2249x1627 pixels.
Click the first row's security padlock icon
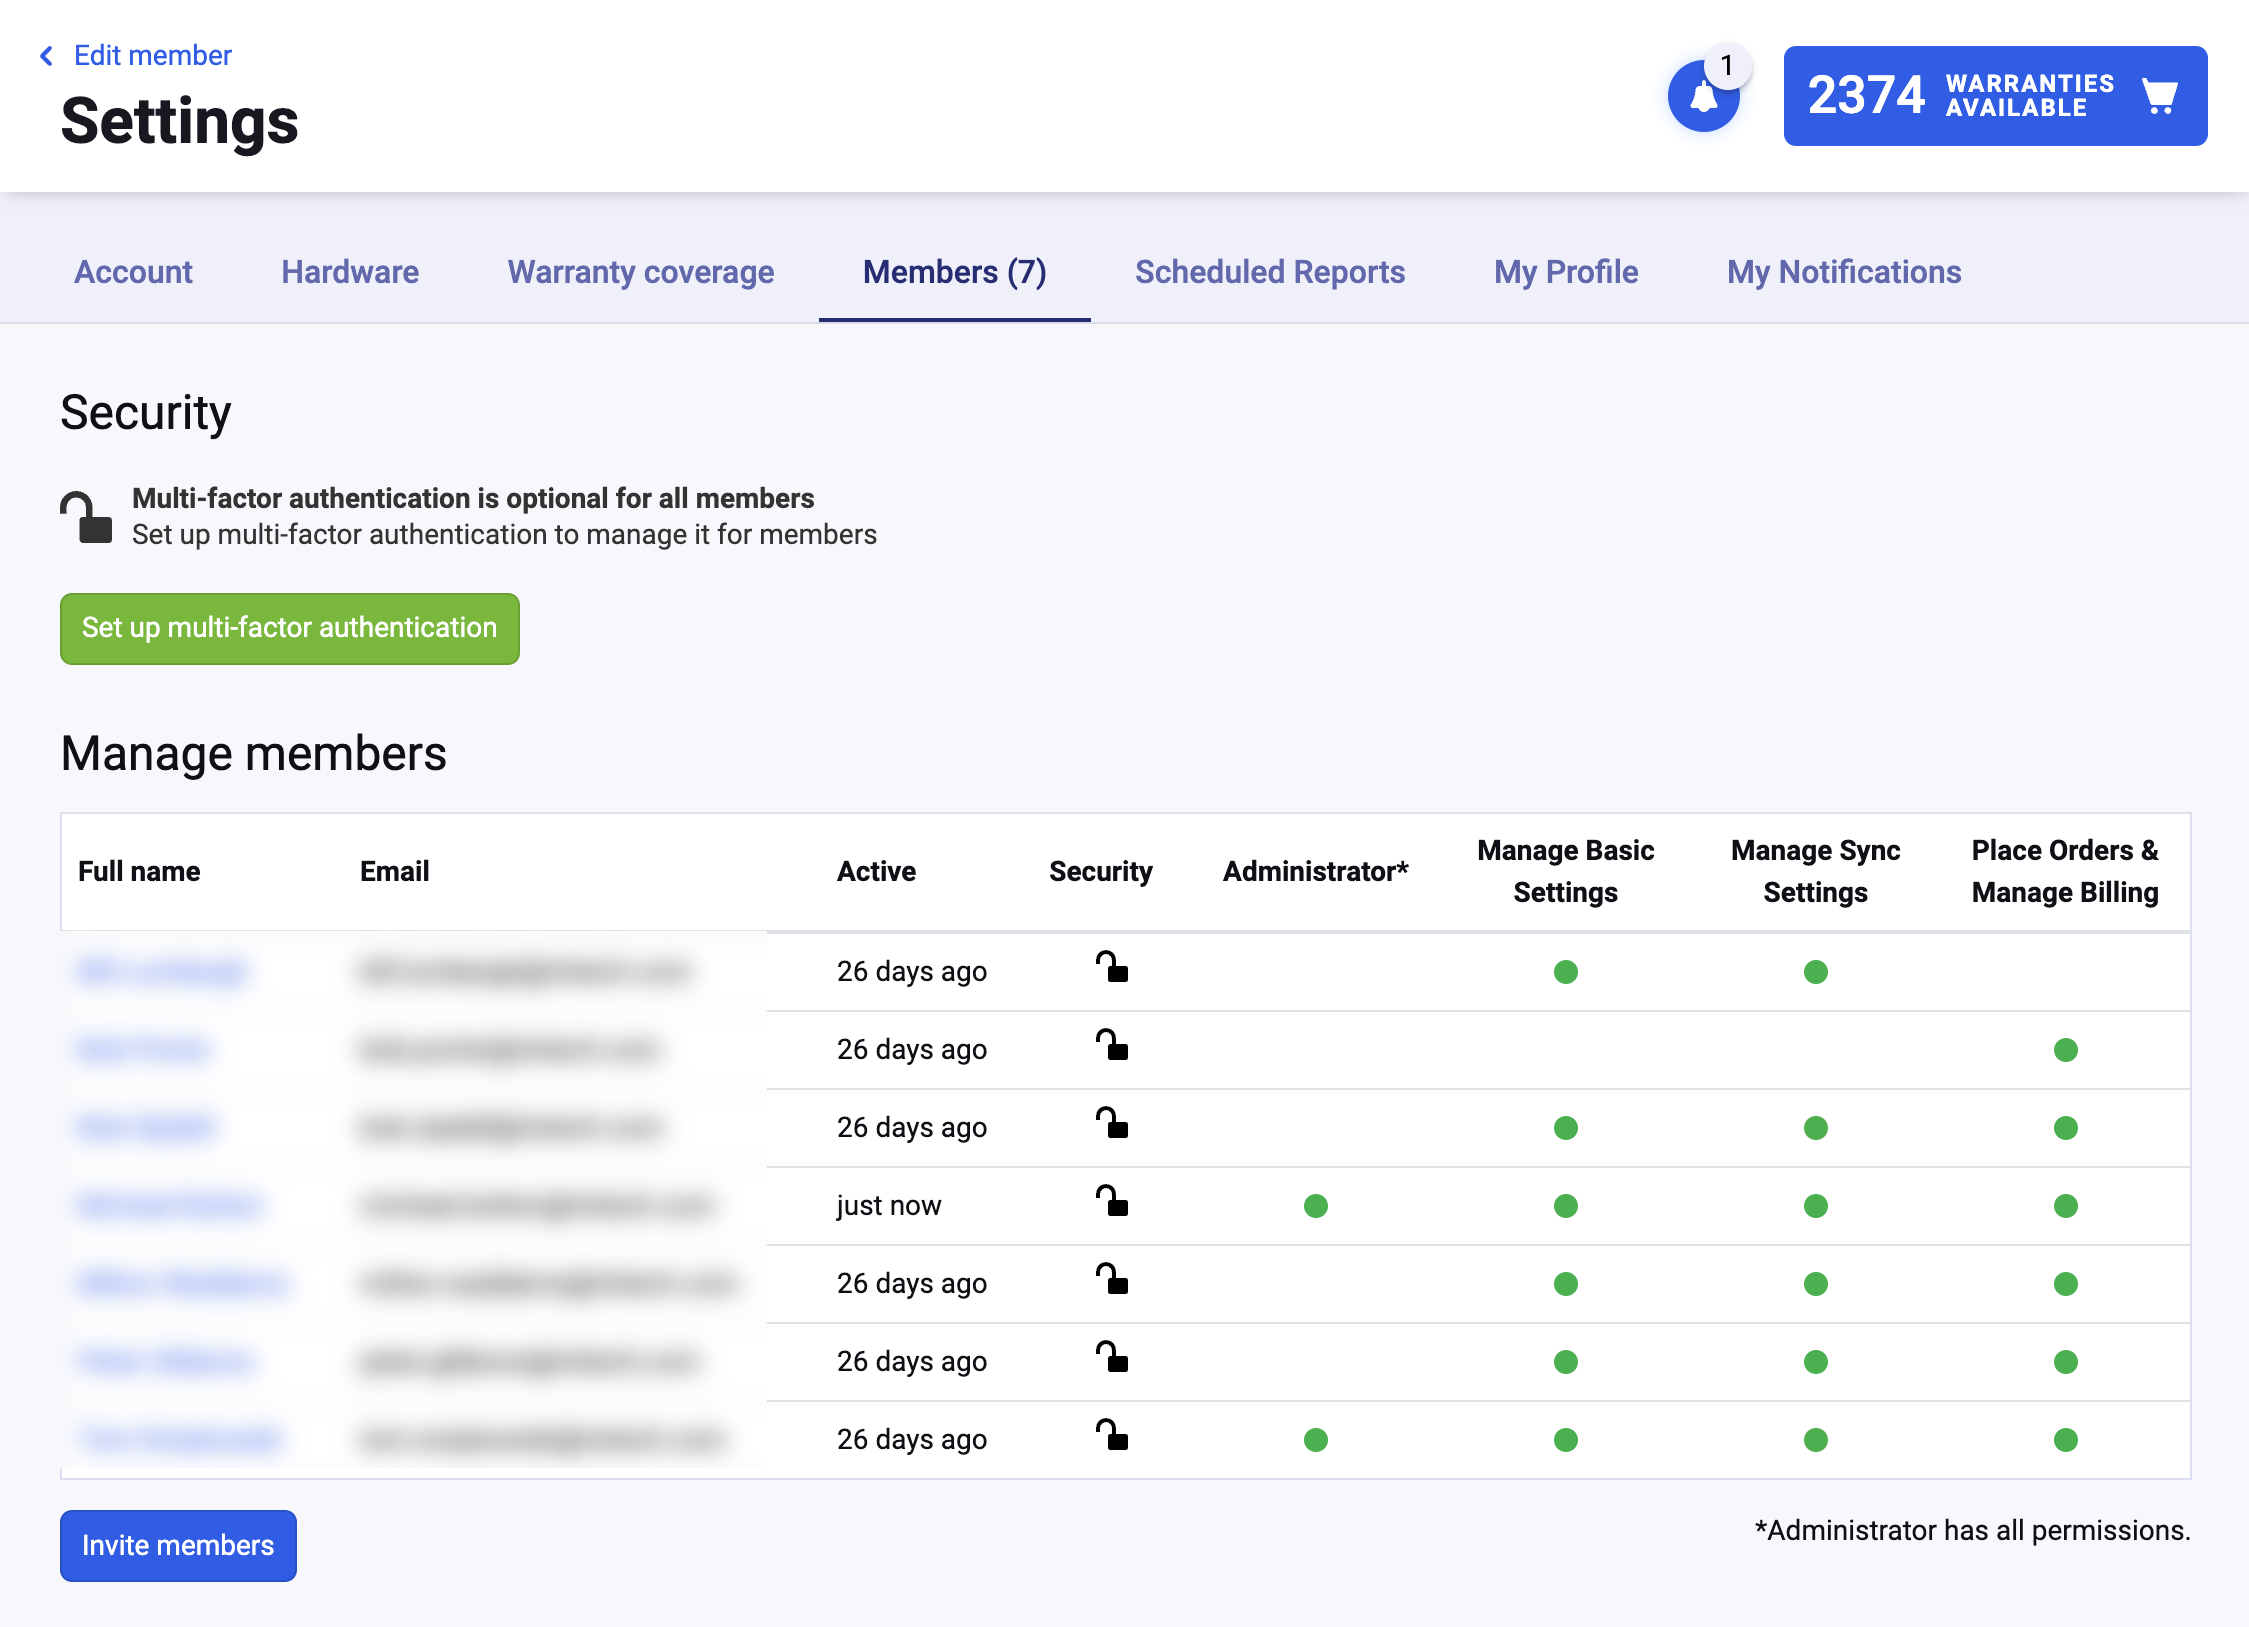[x=1112, y=968]
